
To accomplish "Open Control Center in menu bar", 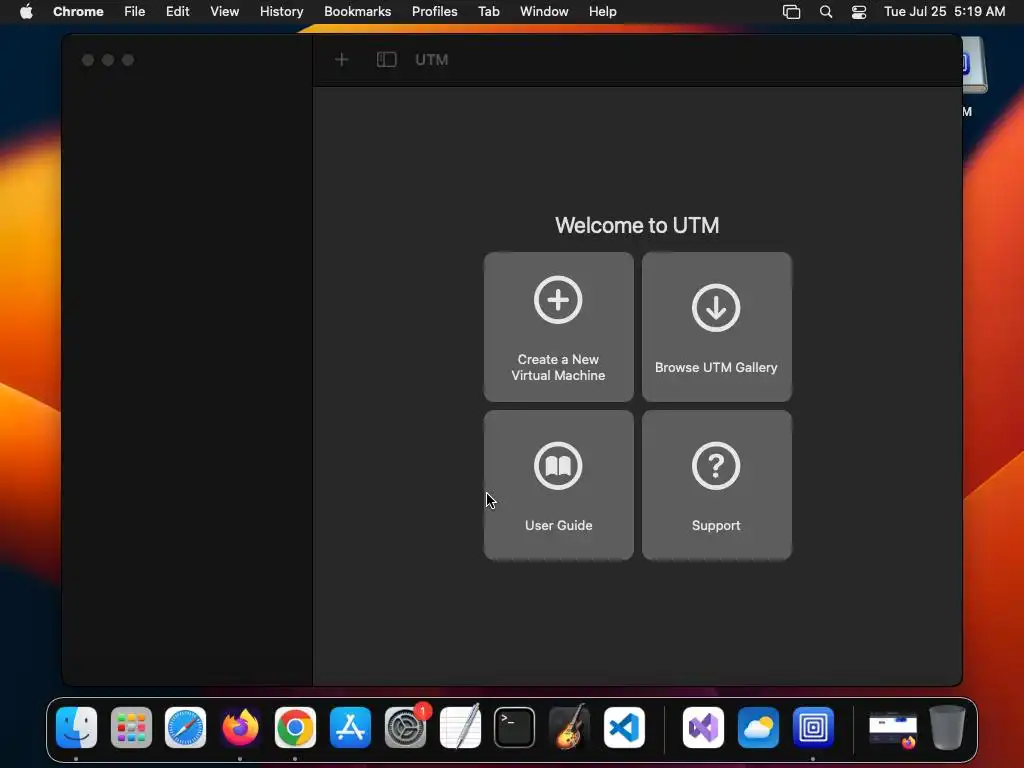I will pos(859,12).
